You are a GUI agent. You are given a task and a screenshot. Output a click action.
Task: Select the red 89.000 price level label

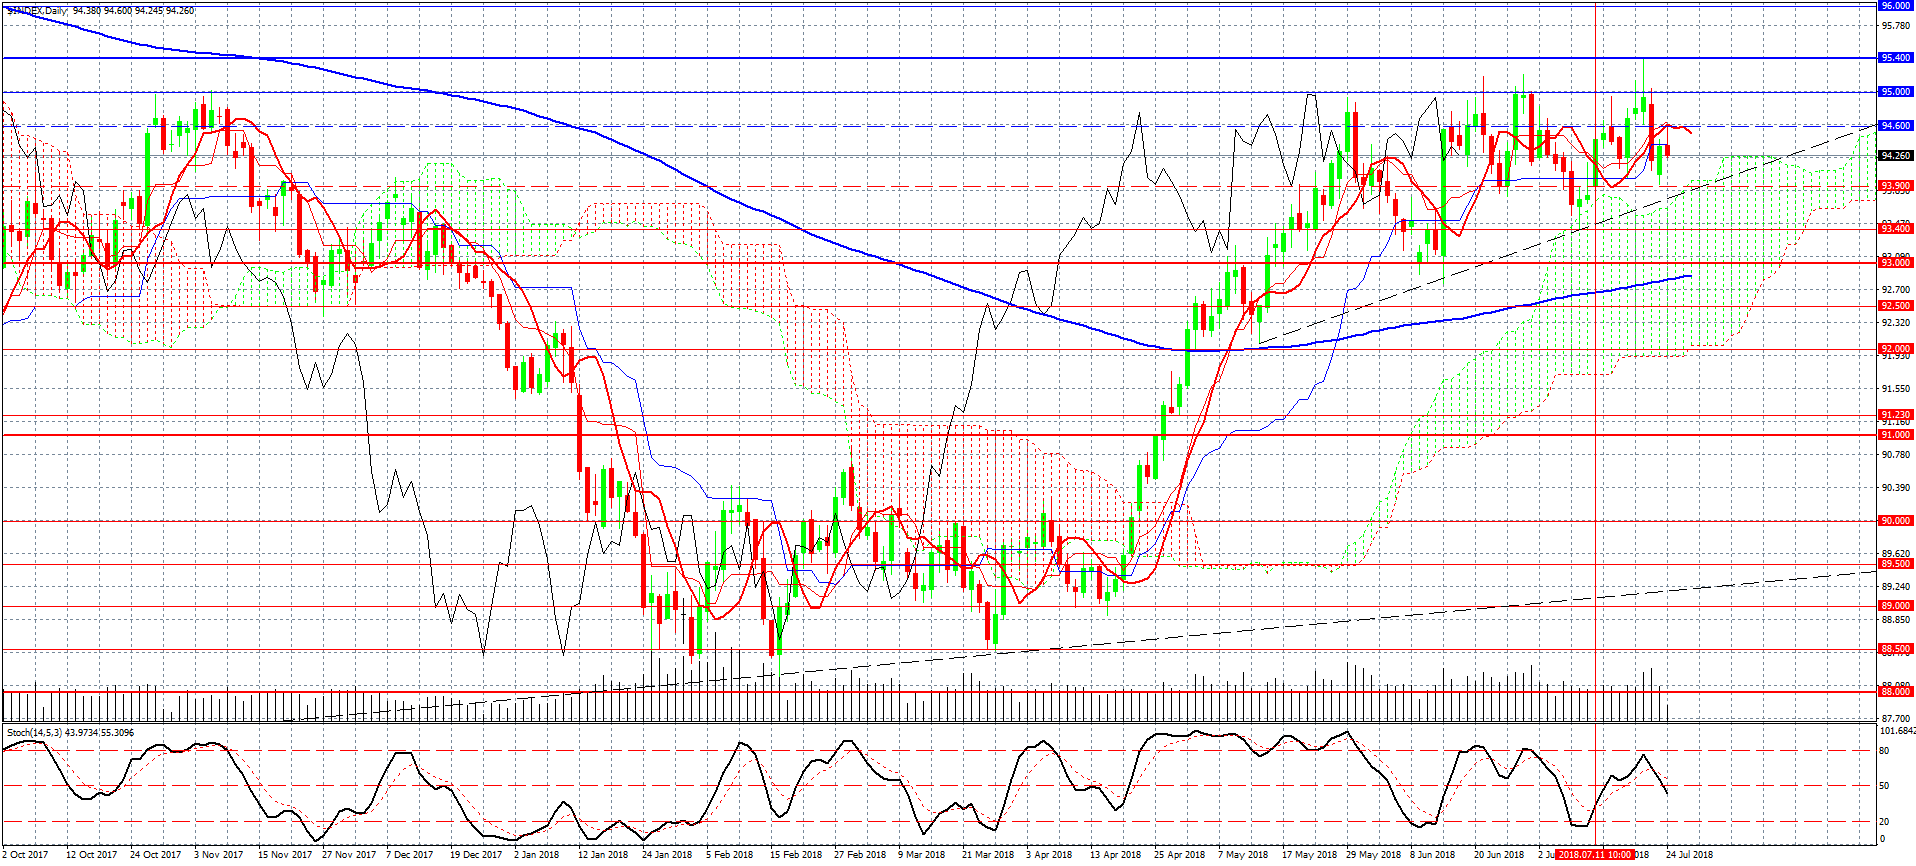tap(1896, 606)
